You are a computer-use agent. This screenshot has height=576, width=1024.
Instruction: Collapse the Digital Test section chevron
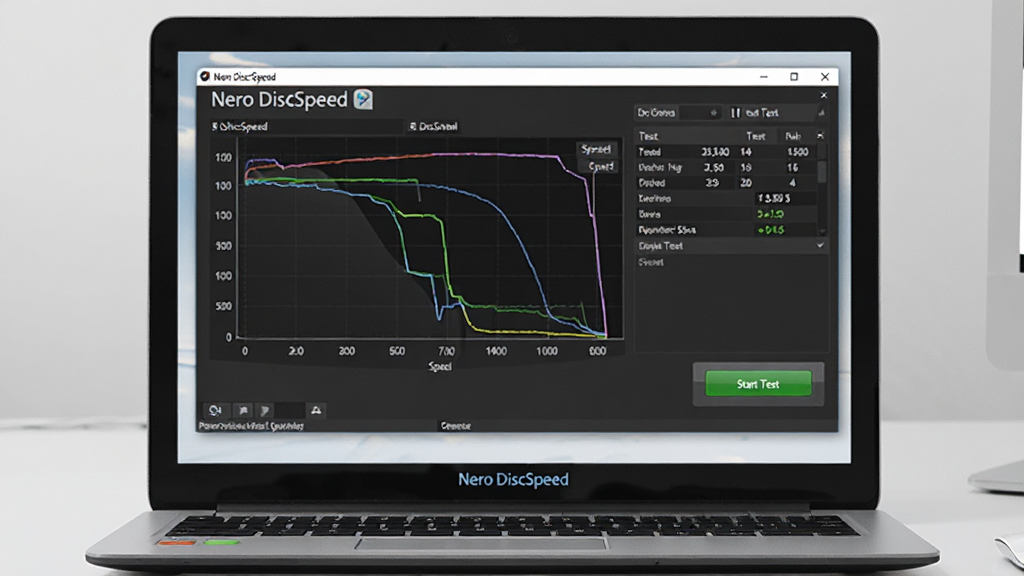click(820, 246)
